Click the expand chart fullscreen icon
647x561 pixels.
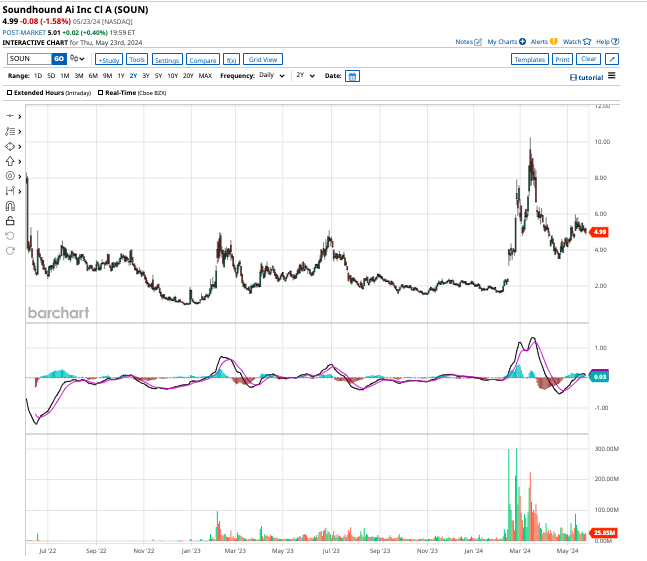tap(612, 60)
